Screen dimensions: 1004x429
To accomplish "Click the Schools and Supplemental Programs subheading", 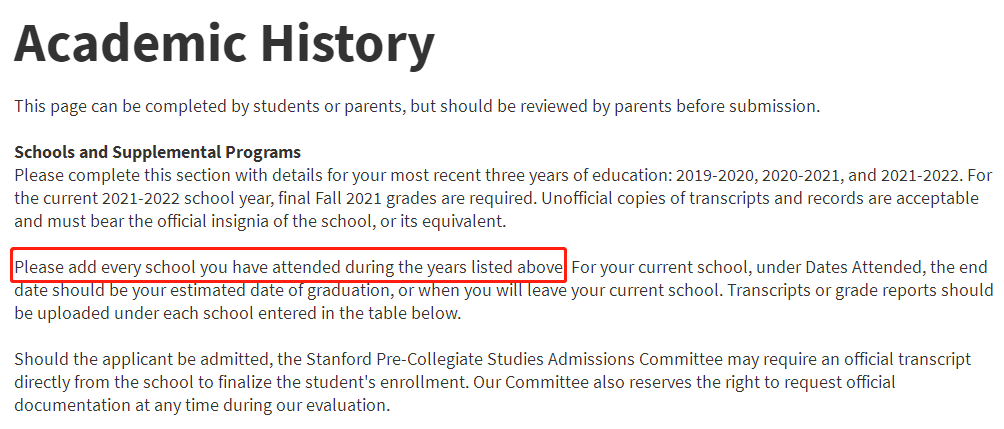I will click(x=157, y=152).
